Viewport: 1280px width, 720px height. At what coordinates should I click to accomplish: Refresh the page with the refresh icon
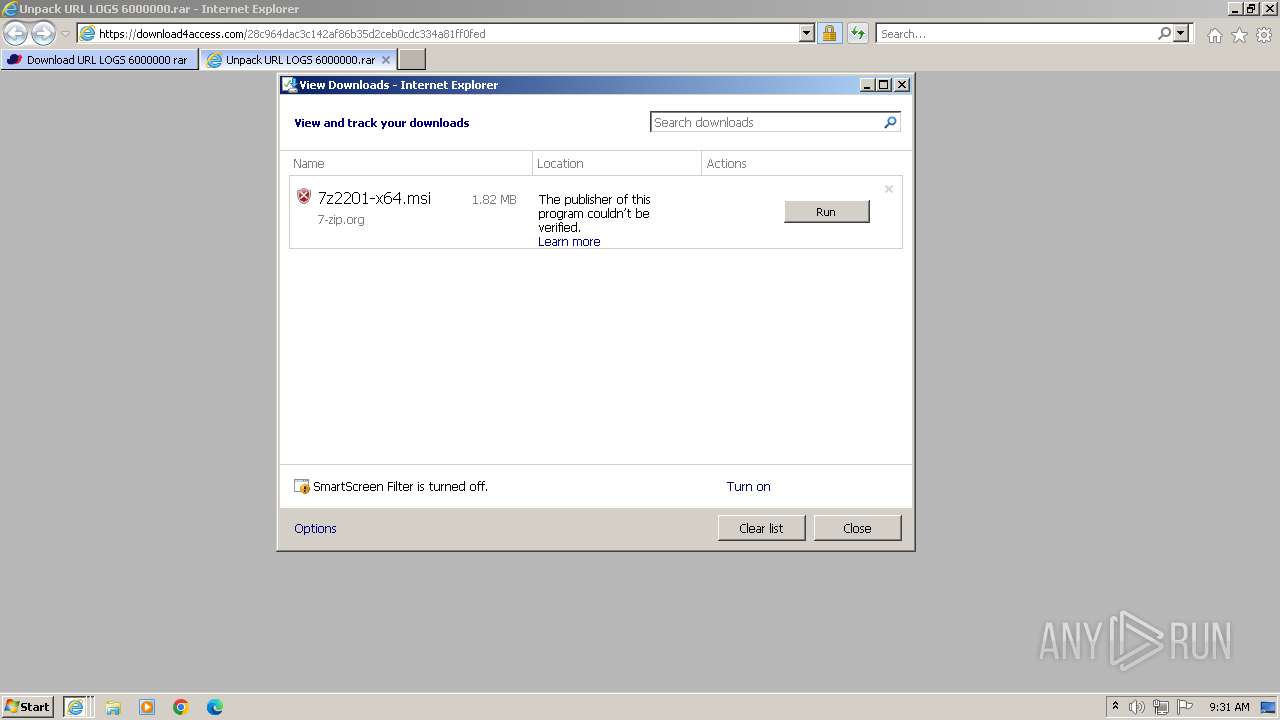coord(857,33)
